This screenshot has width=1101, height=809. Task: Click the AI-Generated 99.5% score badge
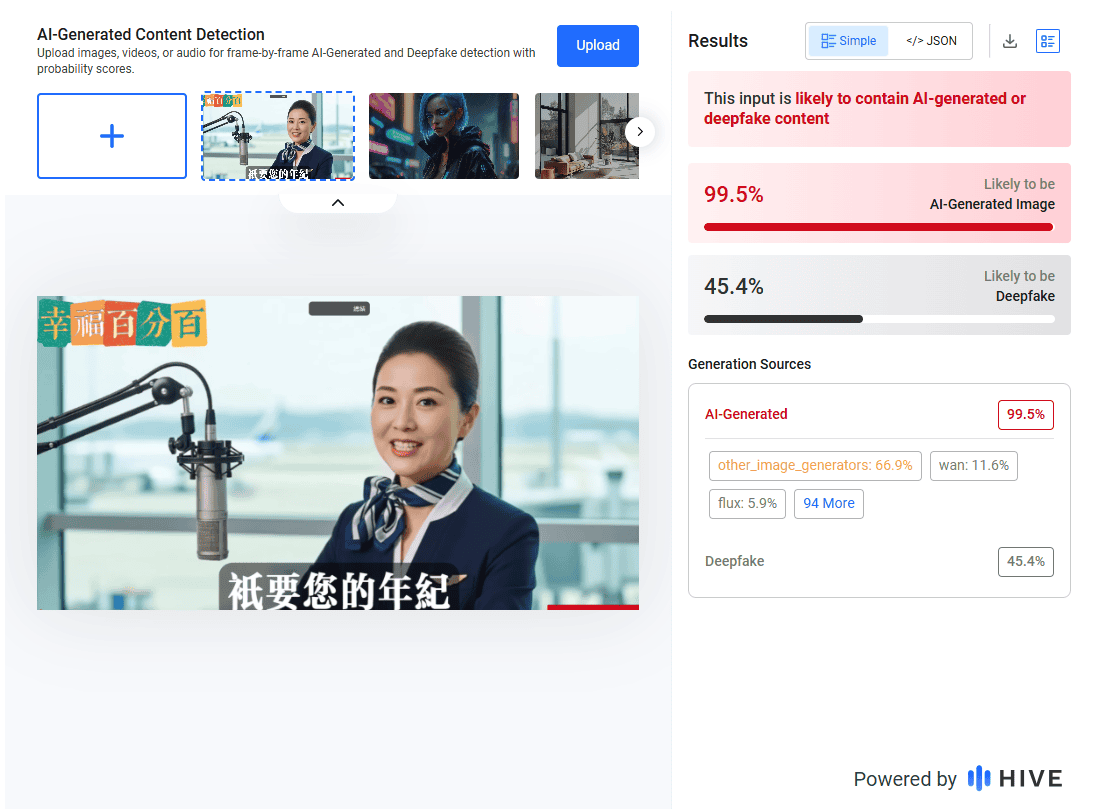1025,414
